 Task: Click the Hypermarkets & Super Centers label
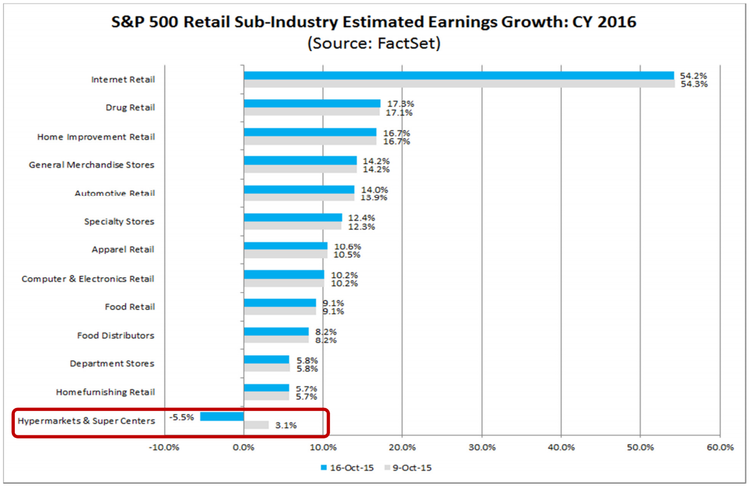click(88, 421)
